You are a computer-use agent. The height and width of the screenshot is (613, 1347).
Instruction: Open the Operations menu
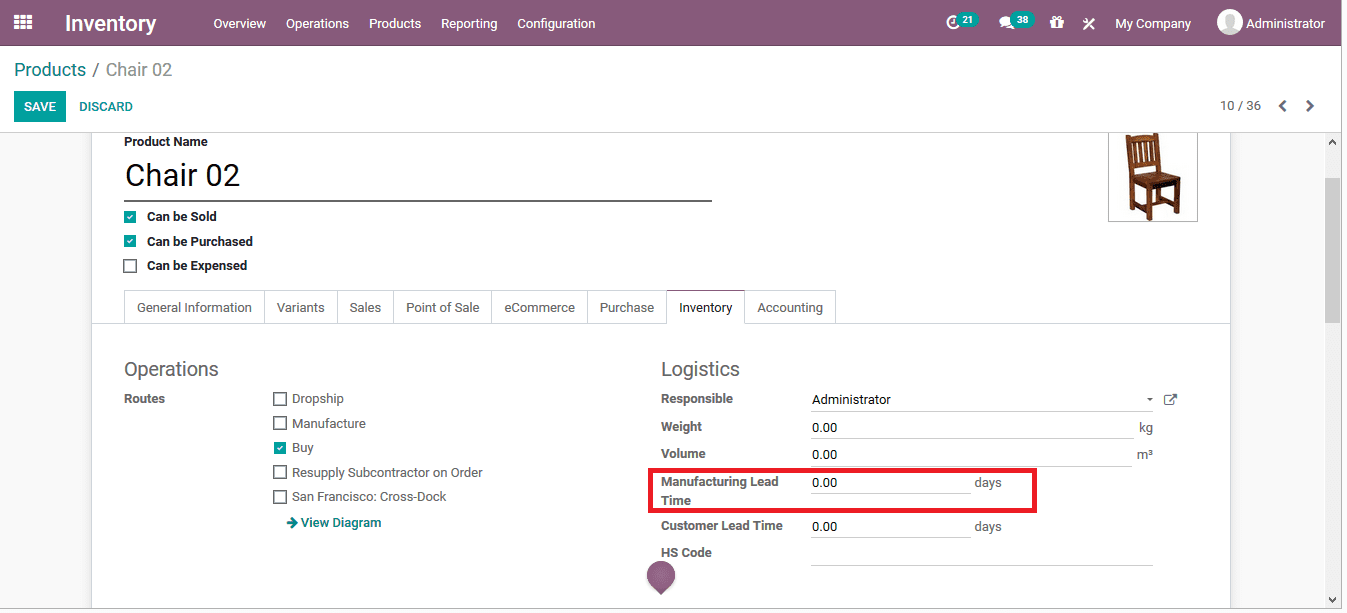pos(317,23)
